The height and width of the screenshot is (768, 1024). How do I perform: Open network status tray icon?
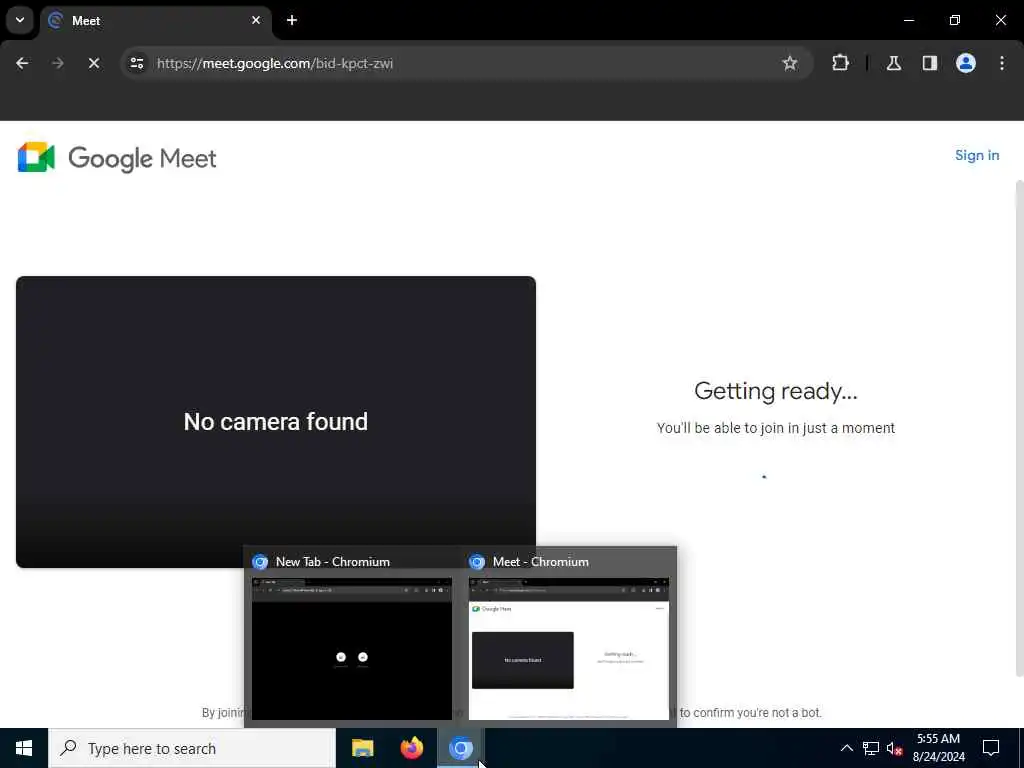[871, 748]
